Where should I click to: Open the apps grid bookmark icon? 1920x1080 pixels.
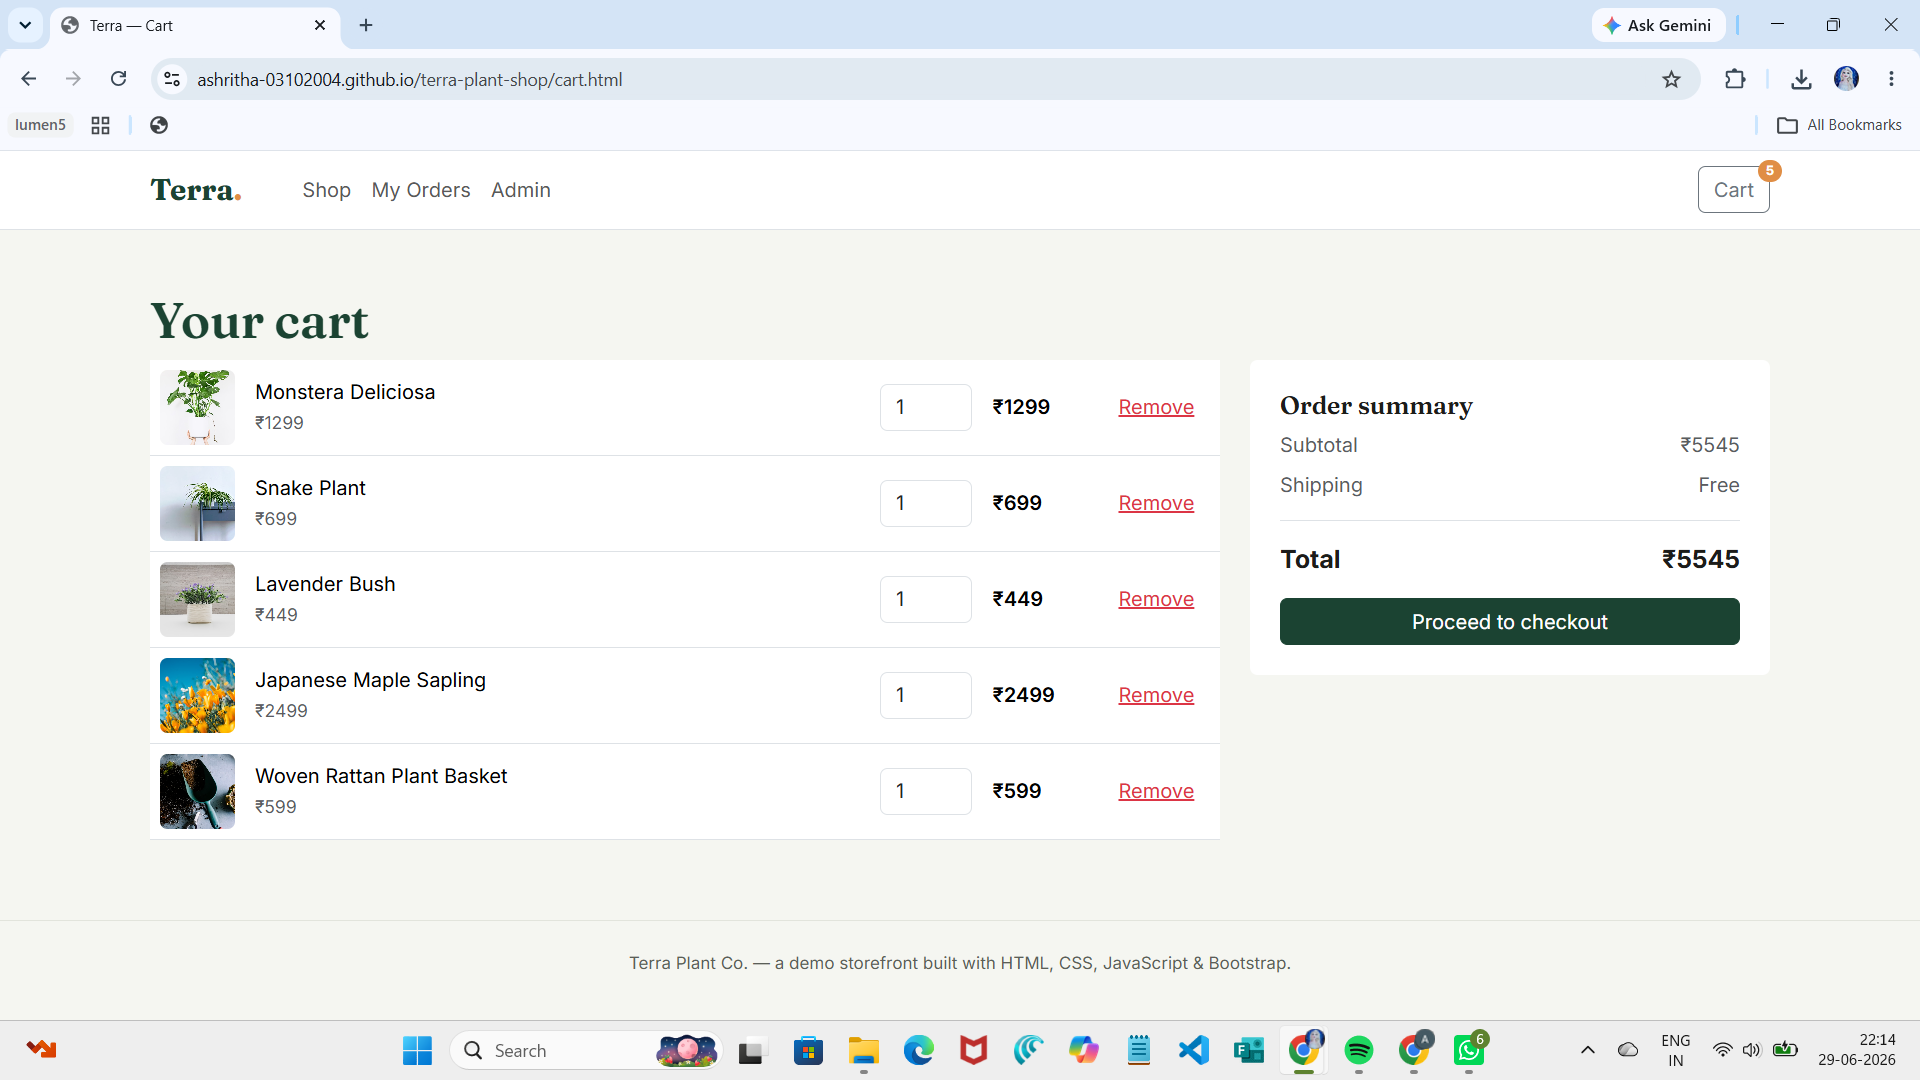(x=100, y=125)
